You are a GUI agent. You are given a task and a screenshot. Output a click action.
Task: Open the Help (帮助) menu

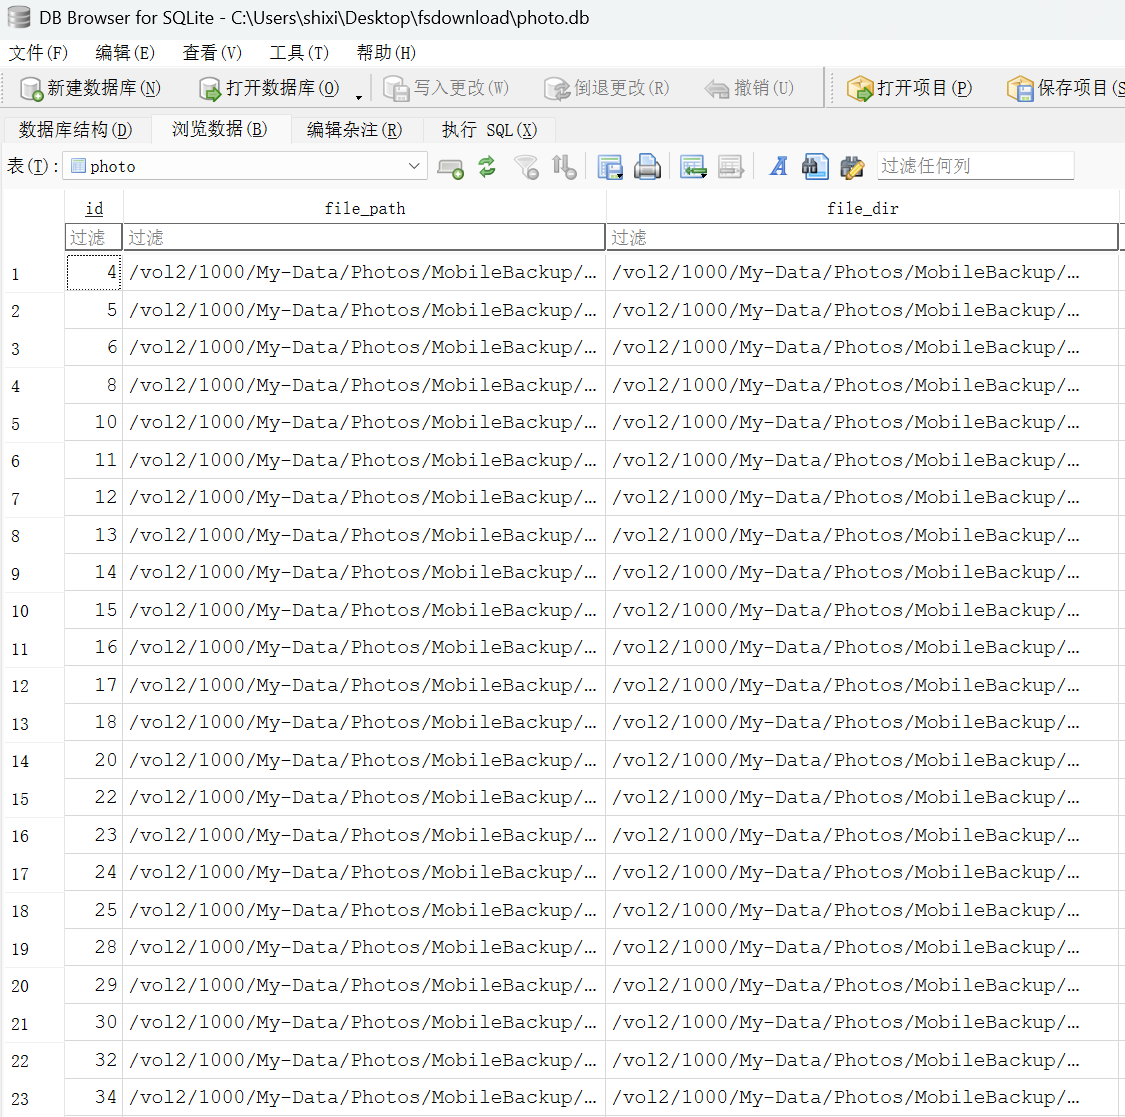coord(386,53)
